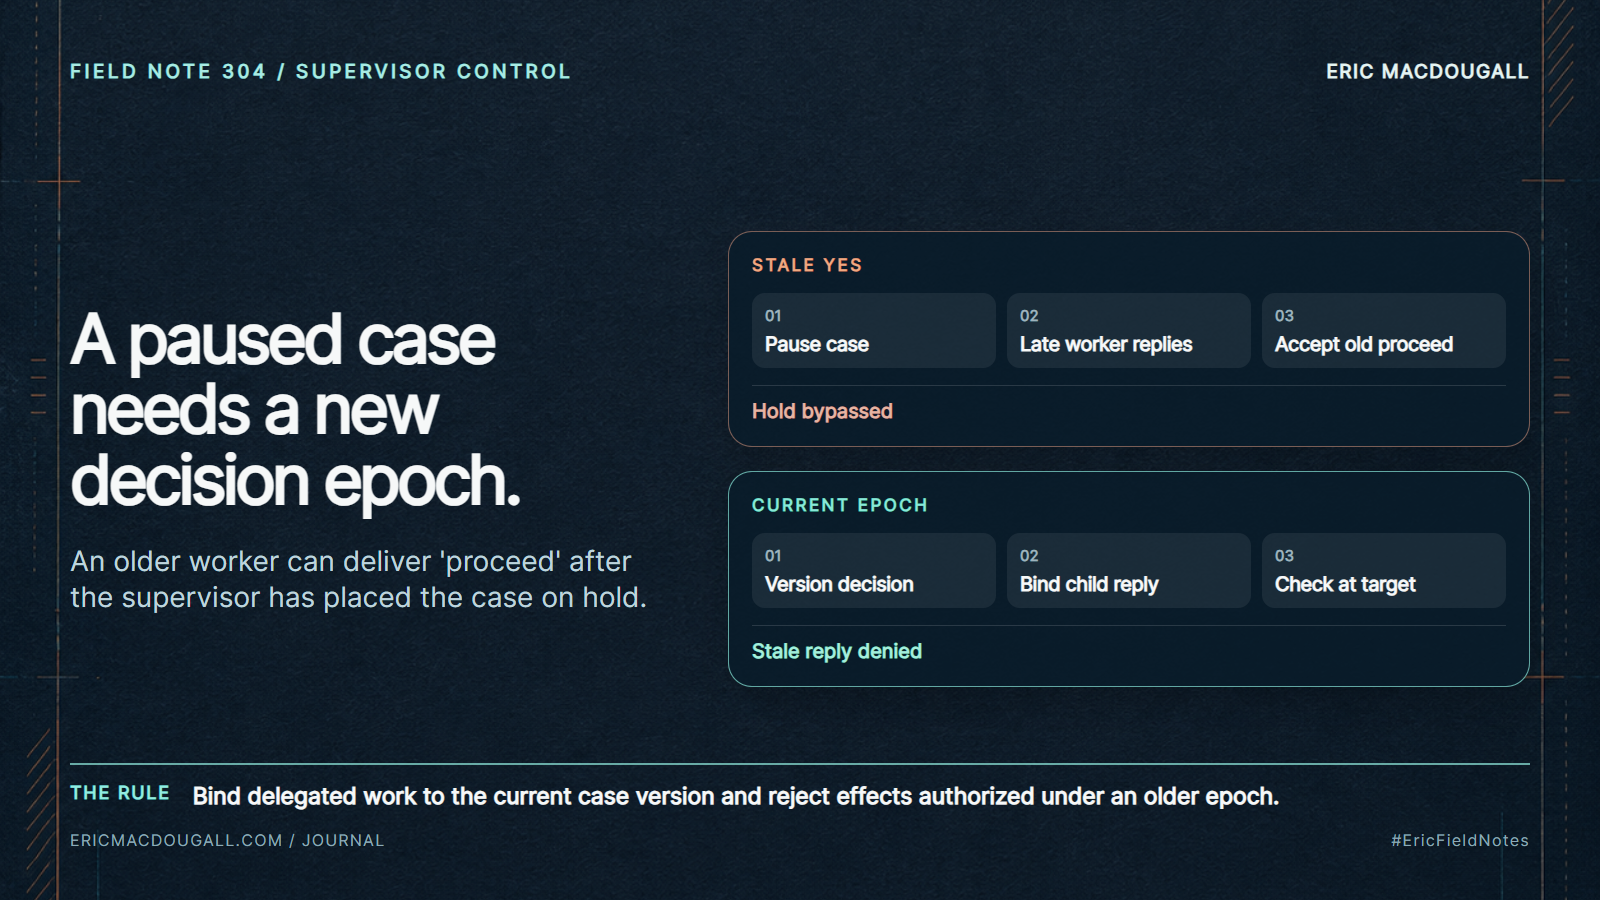Click the 'Hold bypassed' result text

pos(822,411)
